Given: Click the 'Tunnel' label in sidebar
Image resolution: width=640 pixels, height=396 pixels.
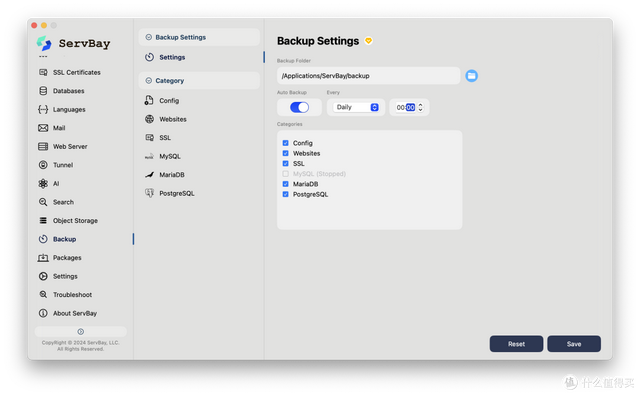Looking at the screenshot, I should (x=63, y=165).
